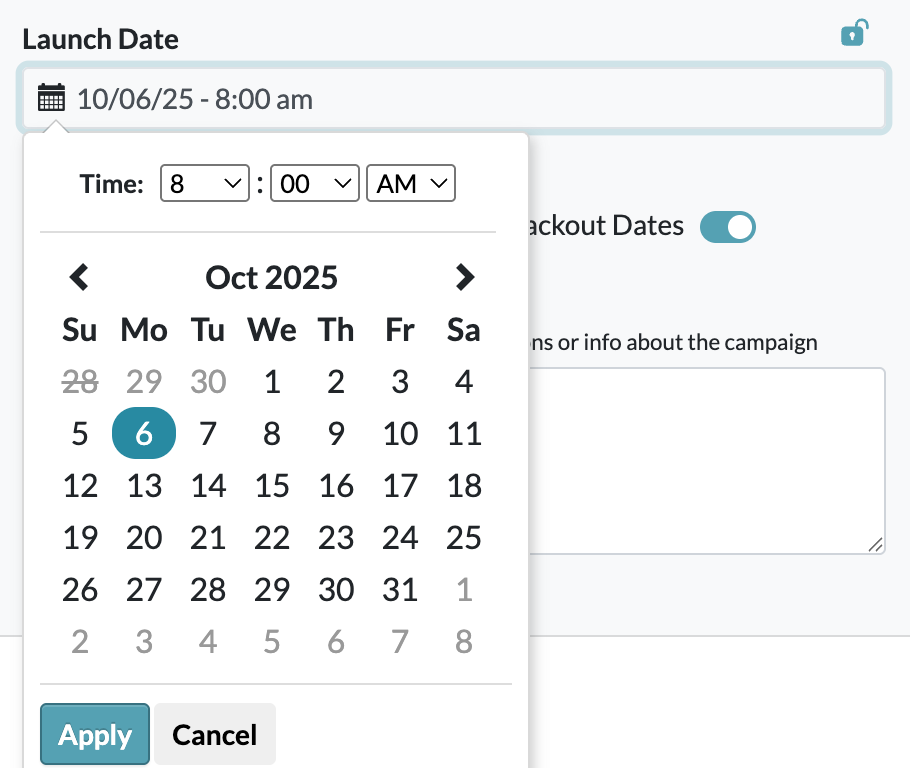Click the unlock padlock icon
The width and height of the screenshot is (910, 768).
coord(853,34)
